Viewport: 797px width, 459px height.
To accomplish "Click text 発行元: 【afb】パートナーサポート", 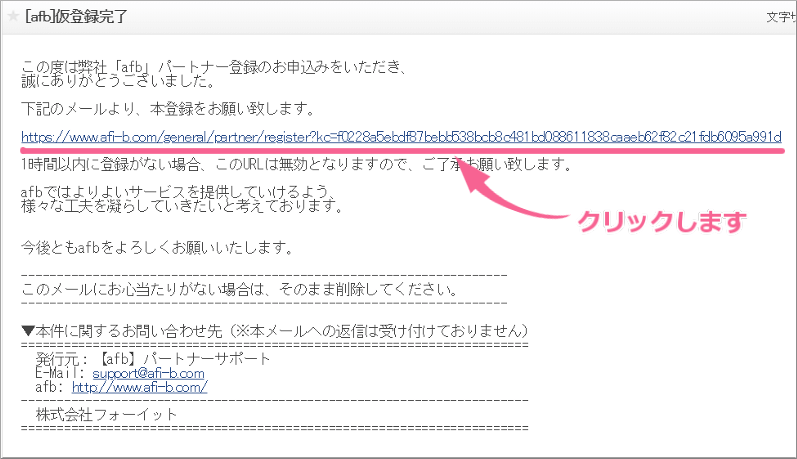I will pyautogui.click(x=153, y=359).
